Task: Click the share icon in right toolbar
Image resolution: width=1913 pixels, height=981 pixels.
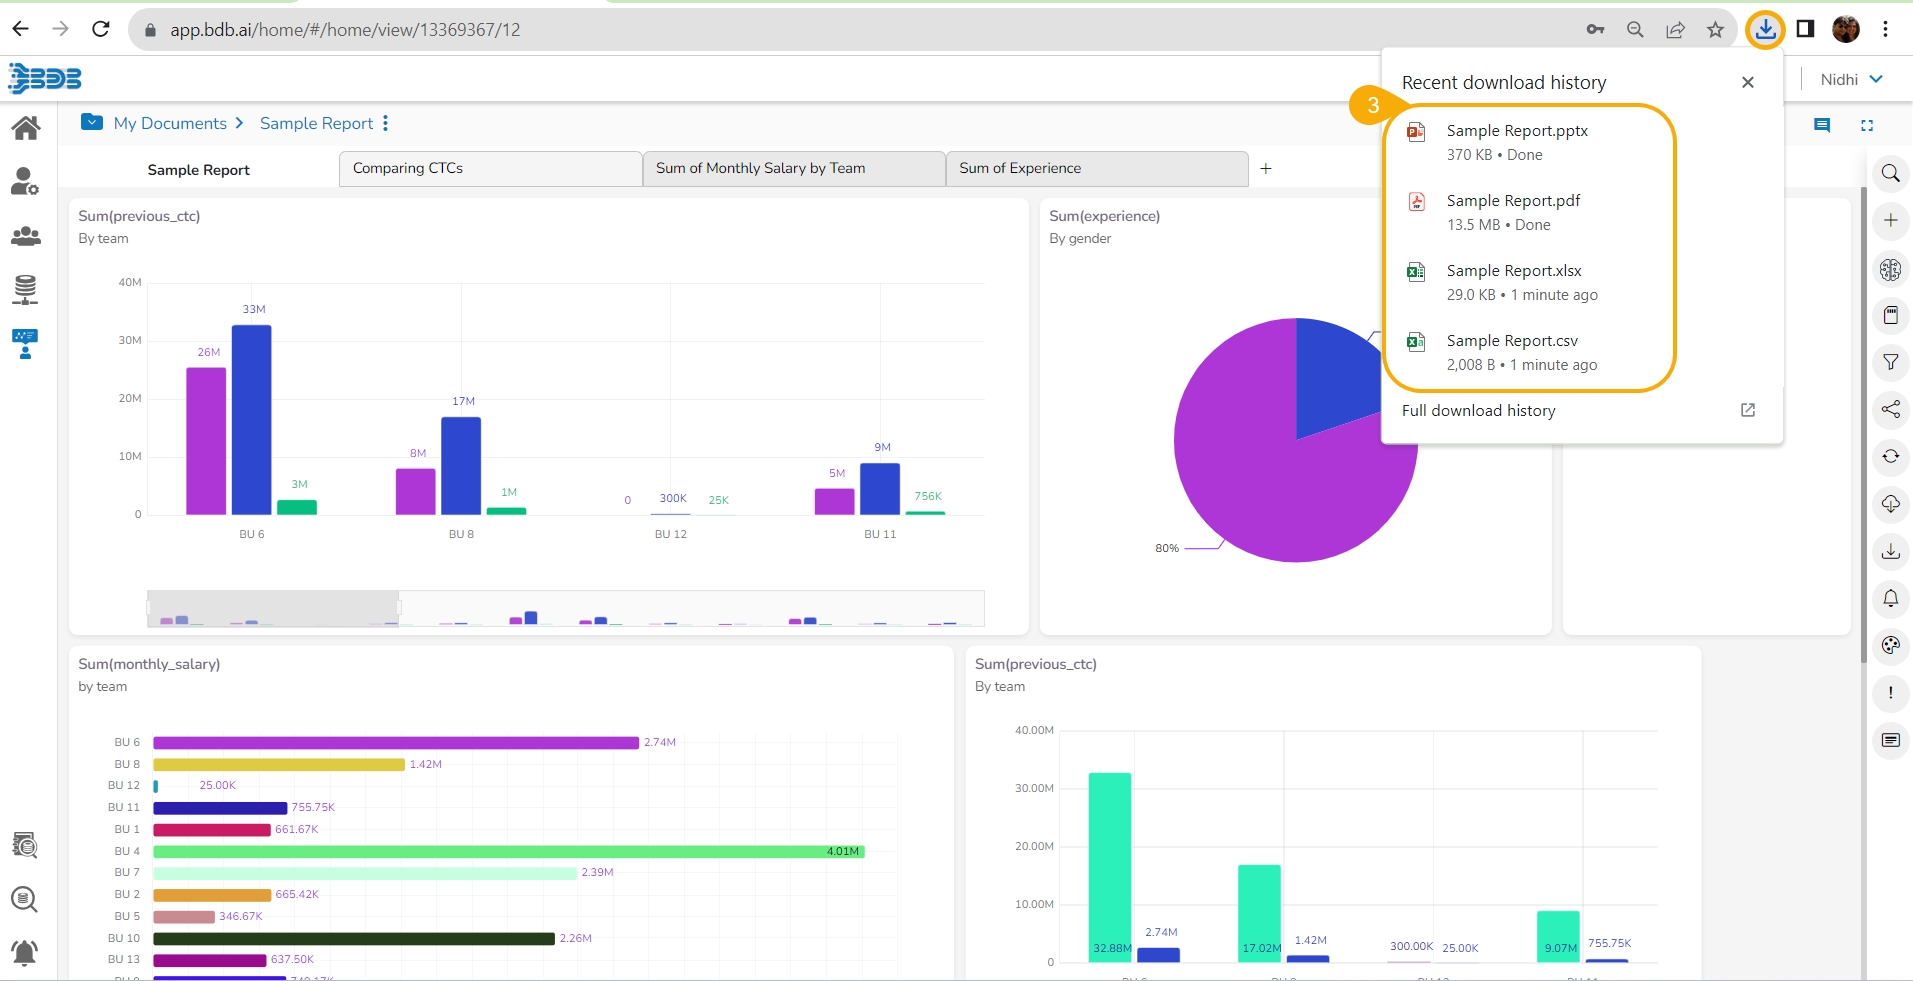Action: point(1890,409)
